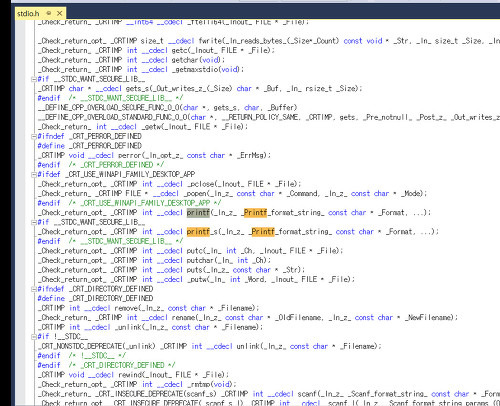Click the #define _CRT_PERROR_DEFINED line

(90, 146)
